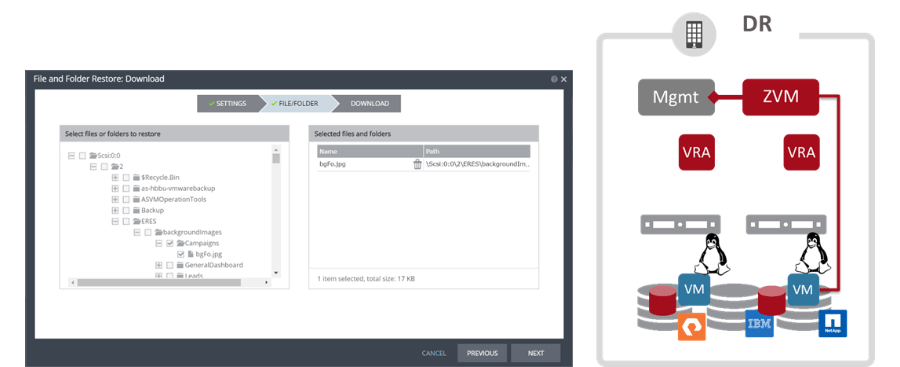Click the IBM logo icon in diagram
This screenshot has height=367, width=900.
pyautogui.click(x=759, y=324)
